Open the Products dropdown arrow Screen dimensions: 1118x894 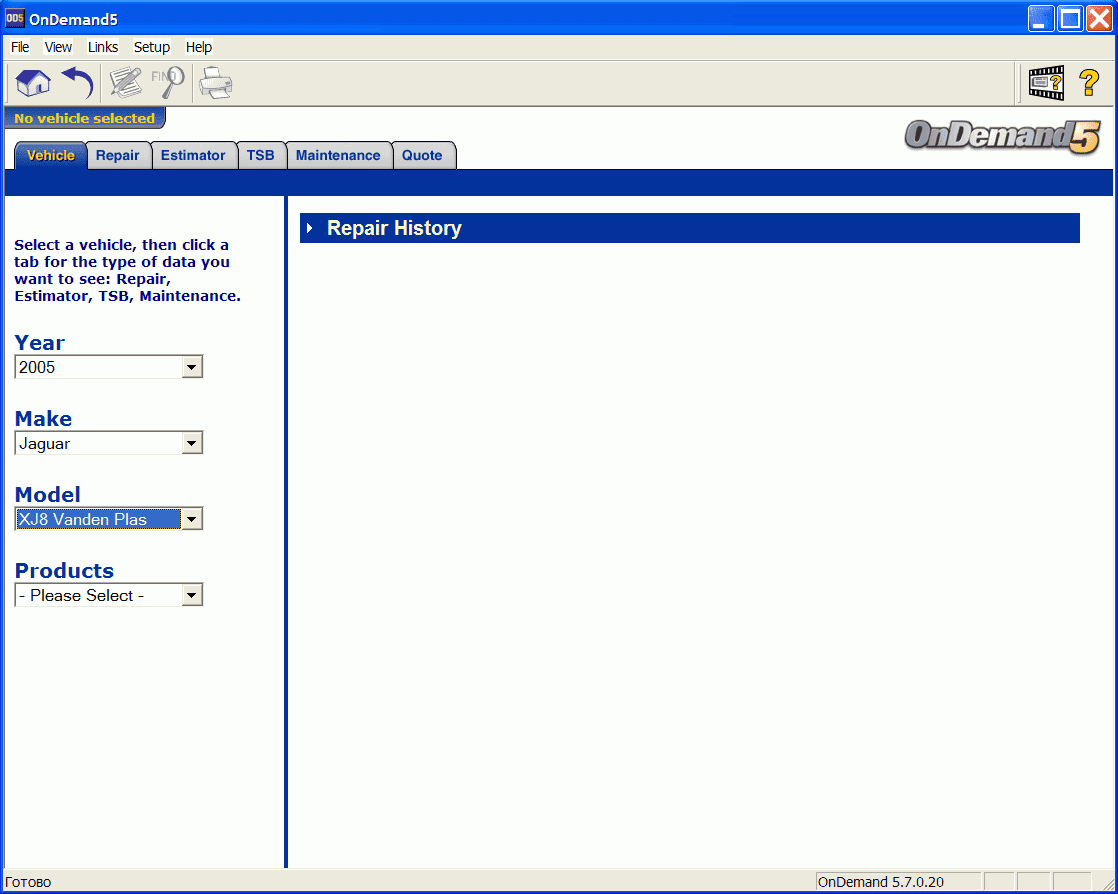point(191,595)
